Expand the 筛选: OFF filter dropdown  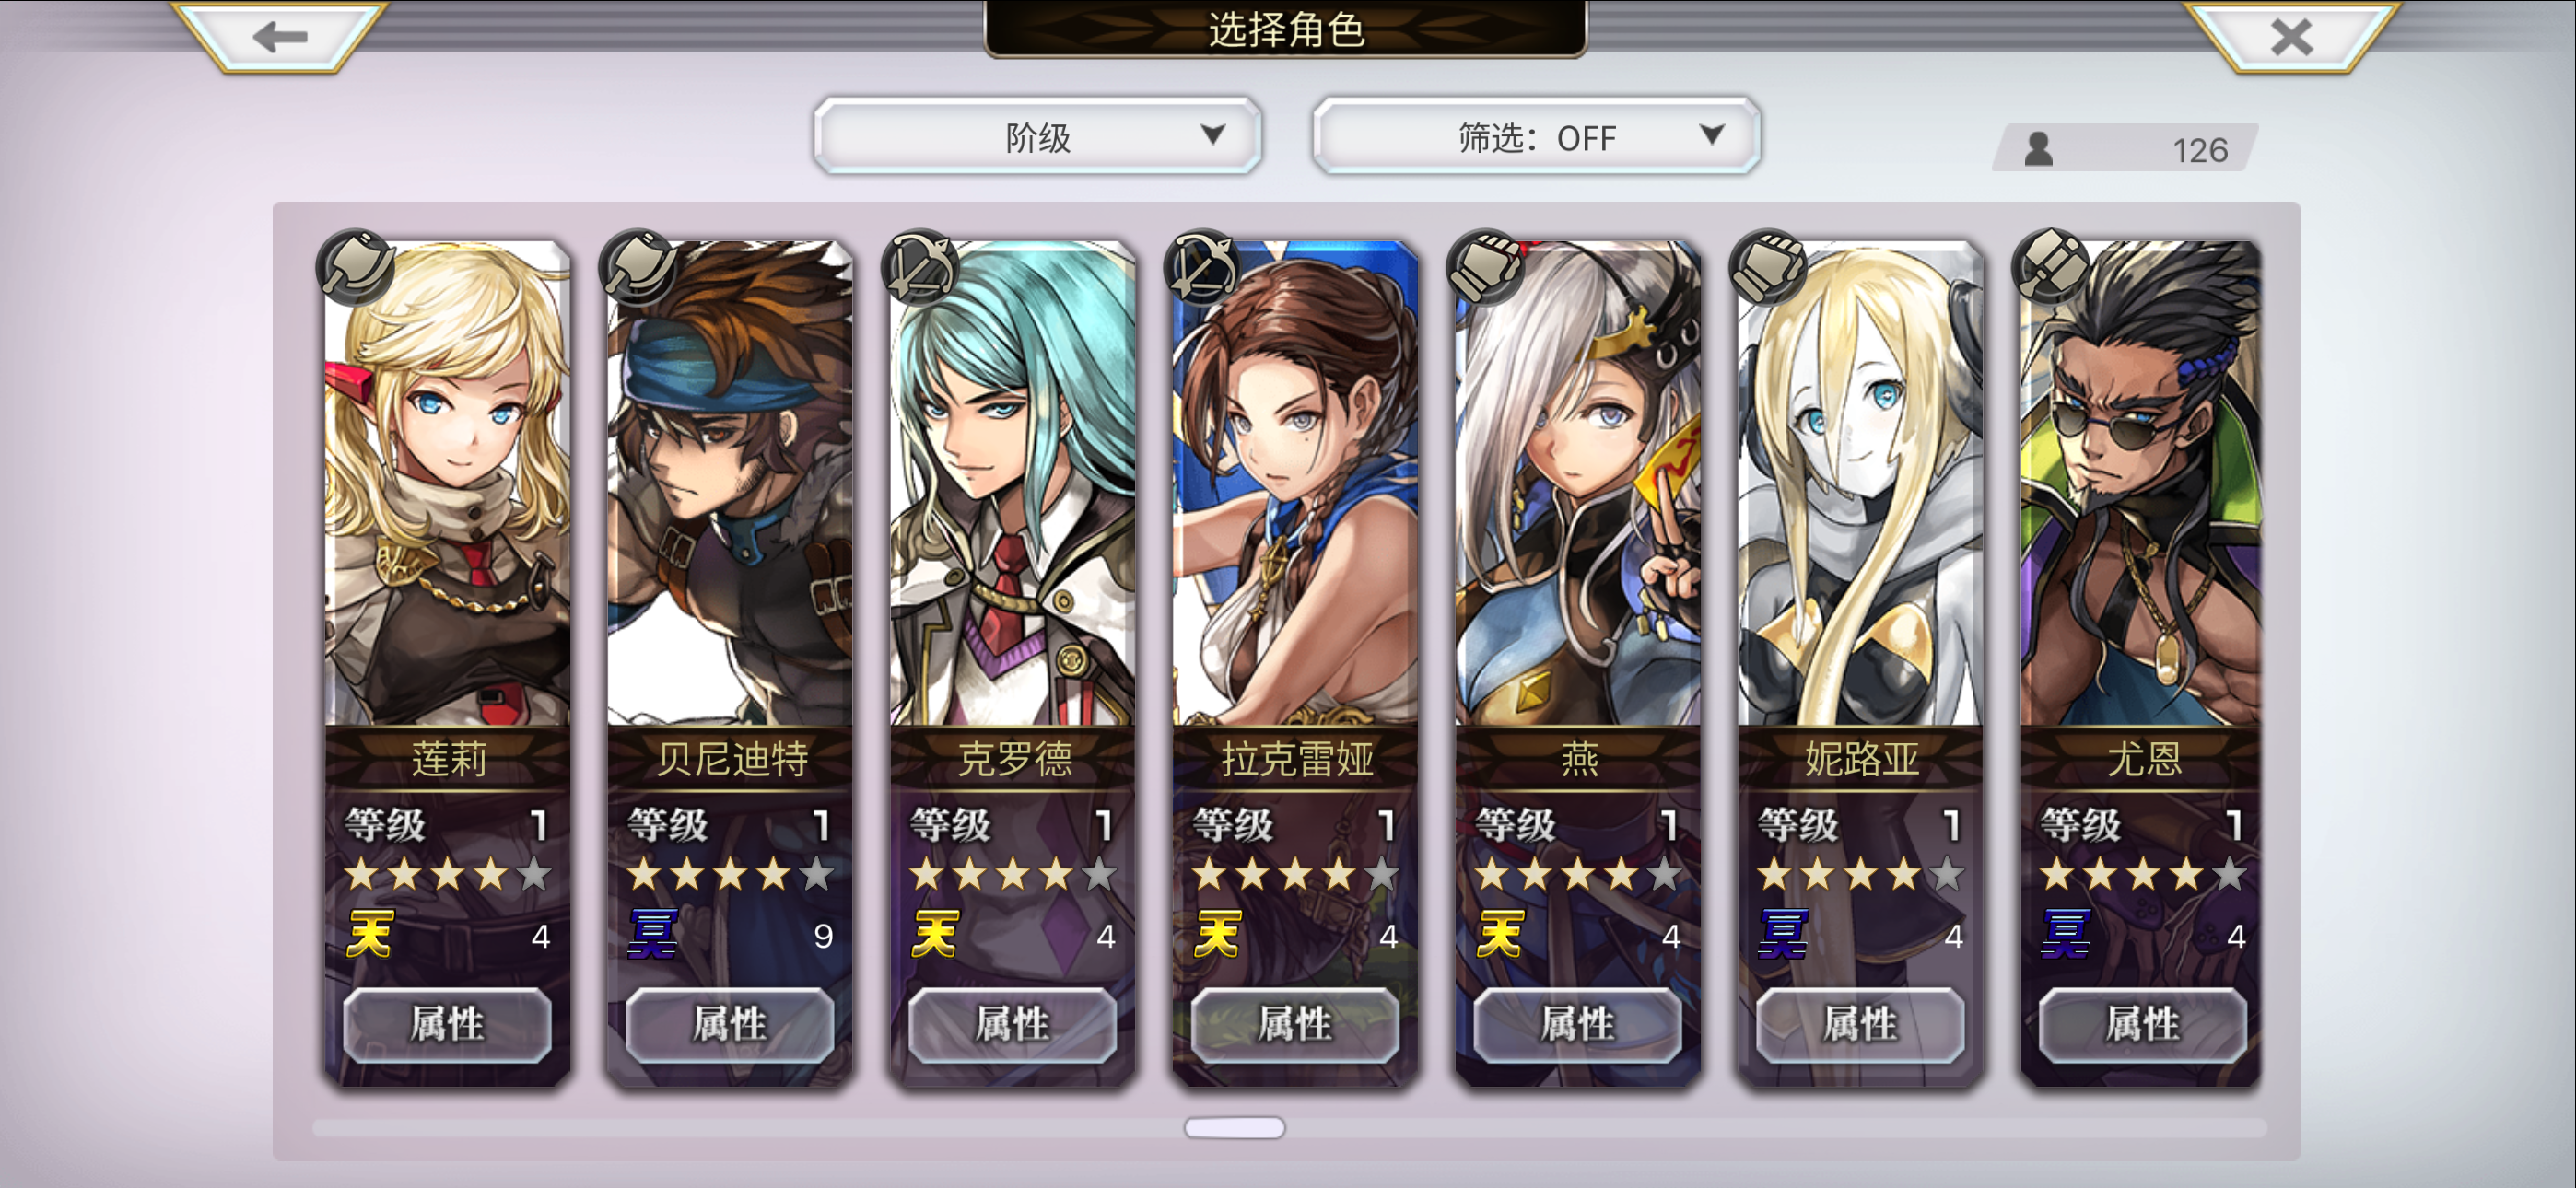coord(1536,136)
